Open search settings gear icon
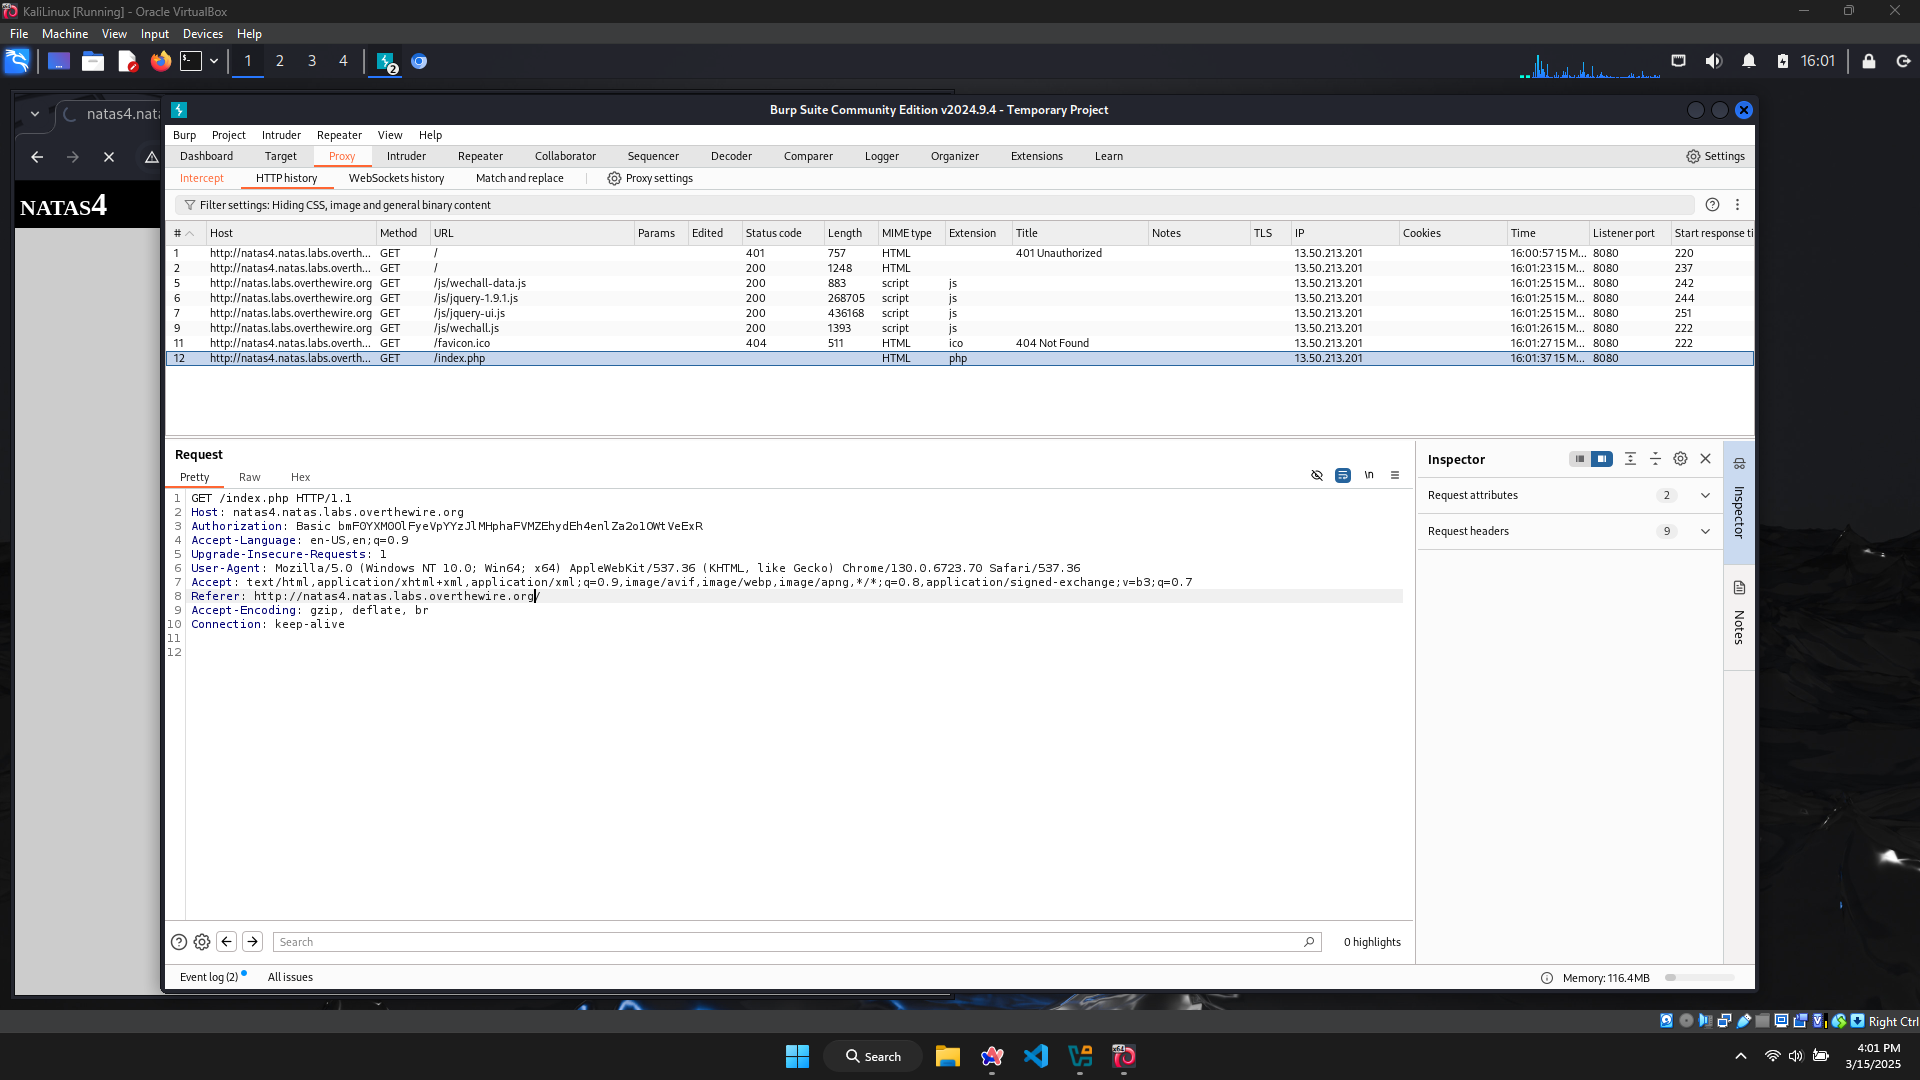1920x1080 pixels. [x=202, y=942]
